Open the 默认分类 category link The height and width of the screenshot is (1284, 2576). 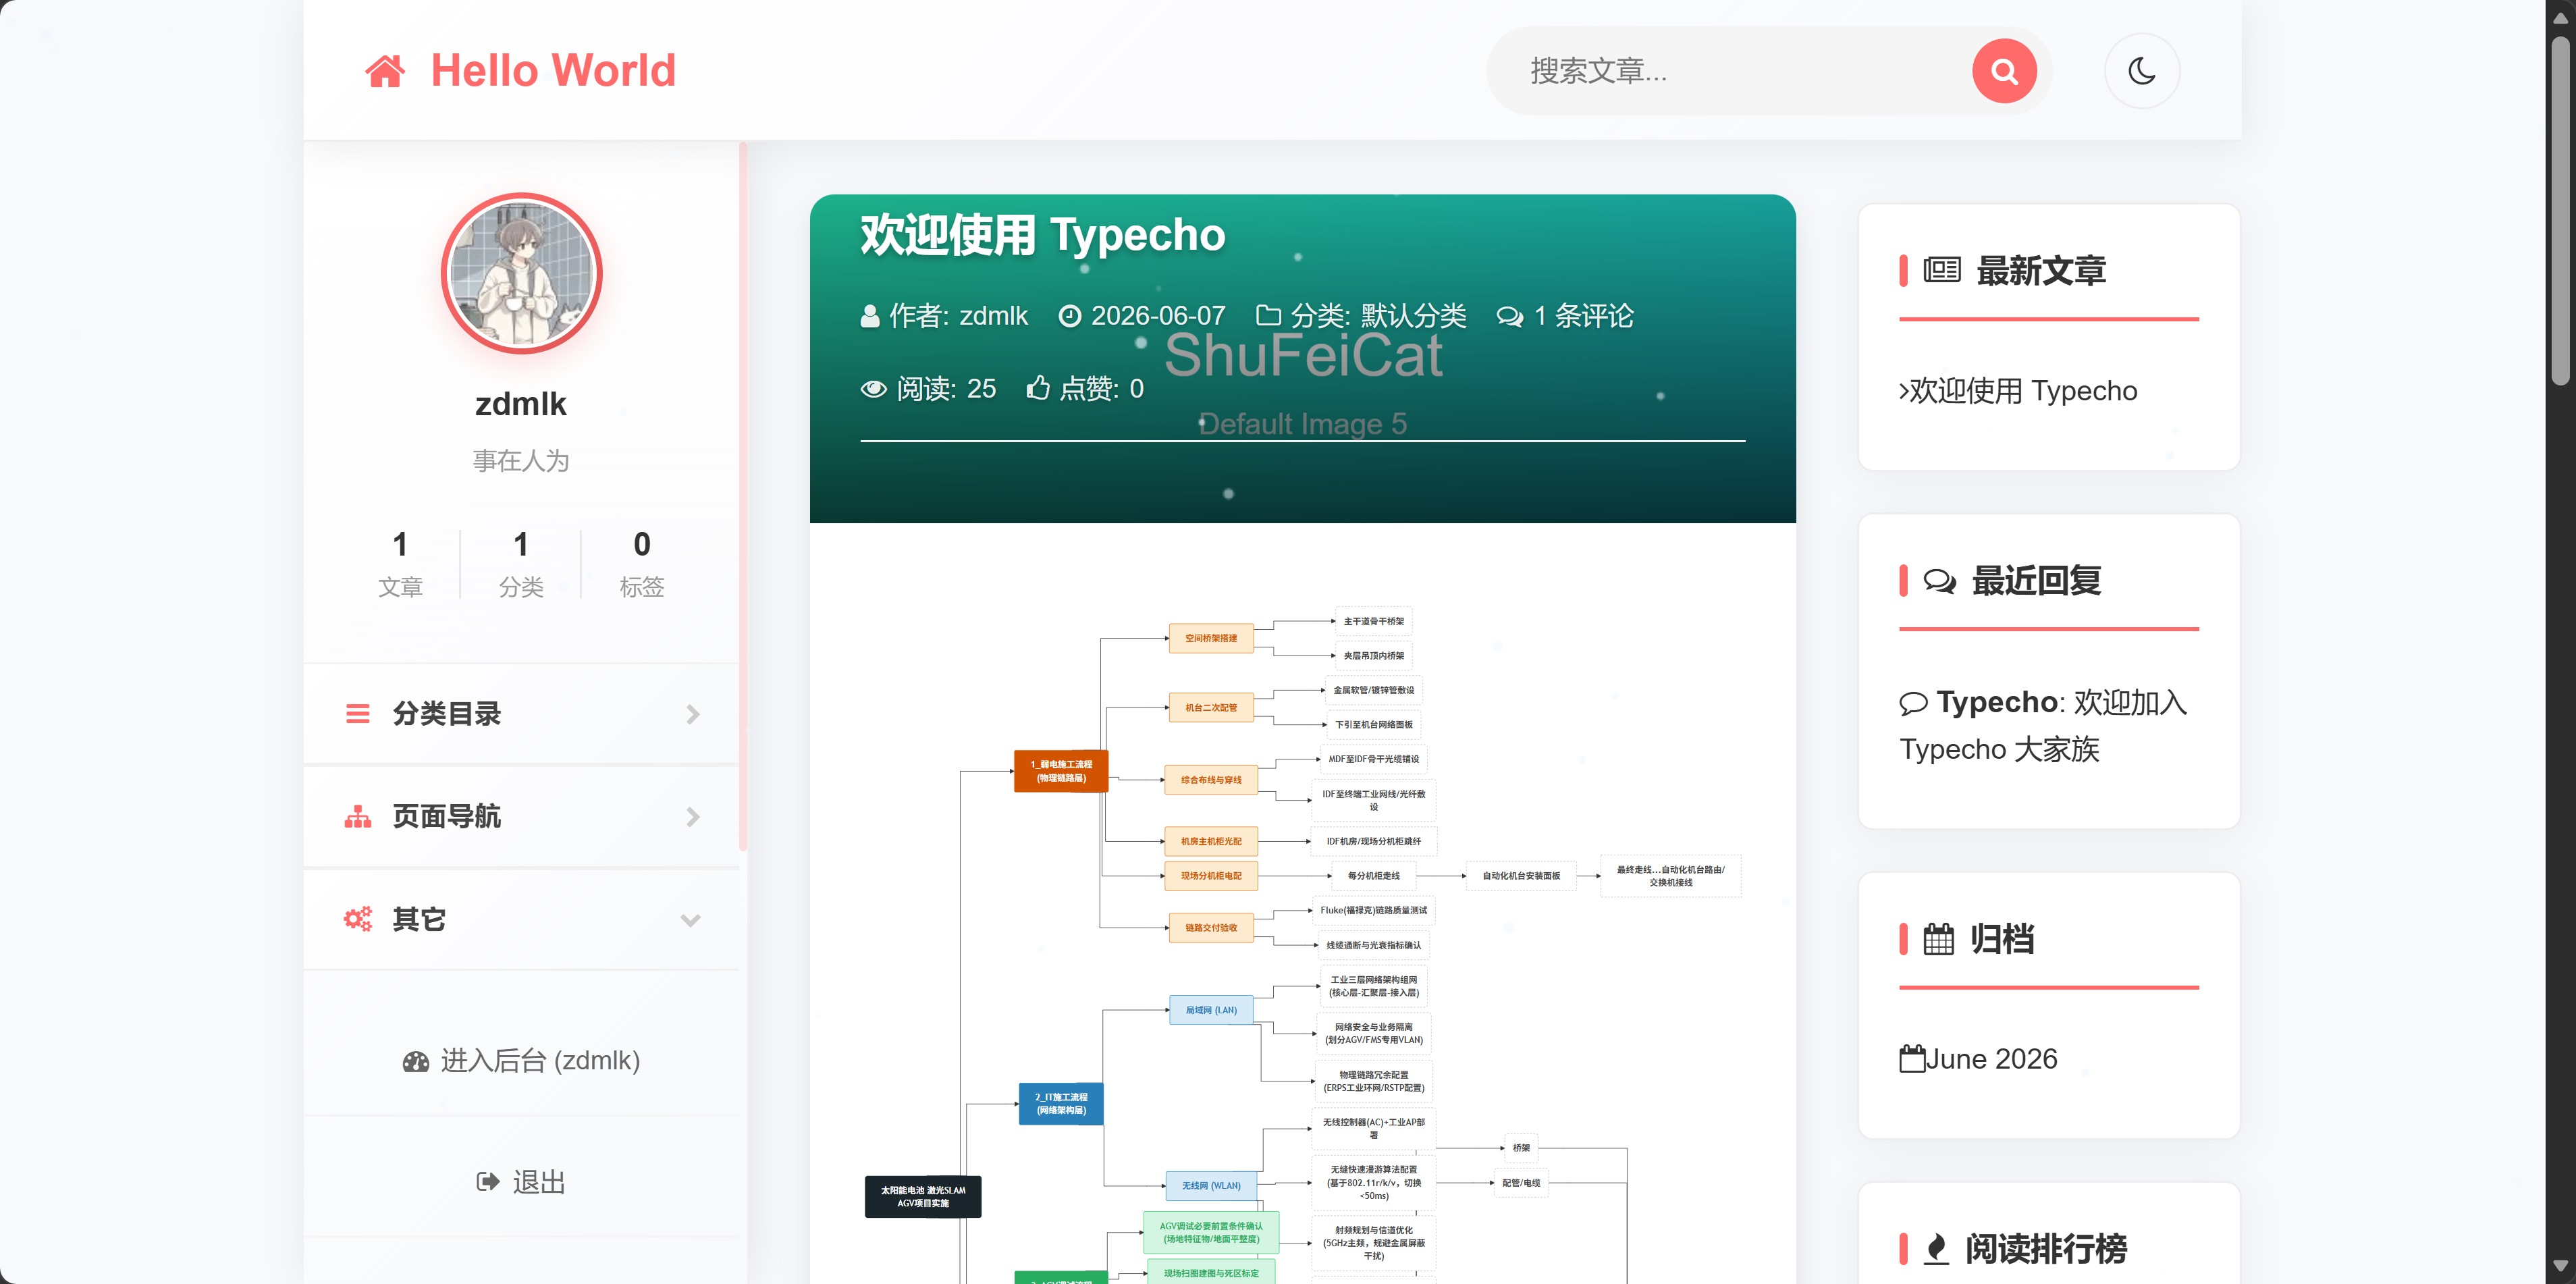point(1414,316)
